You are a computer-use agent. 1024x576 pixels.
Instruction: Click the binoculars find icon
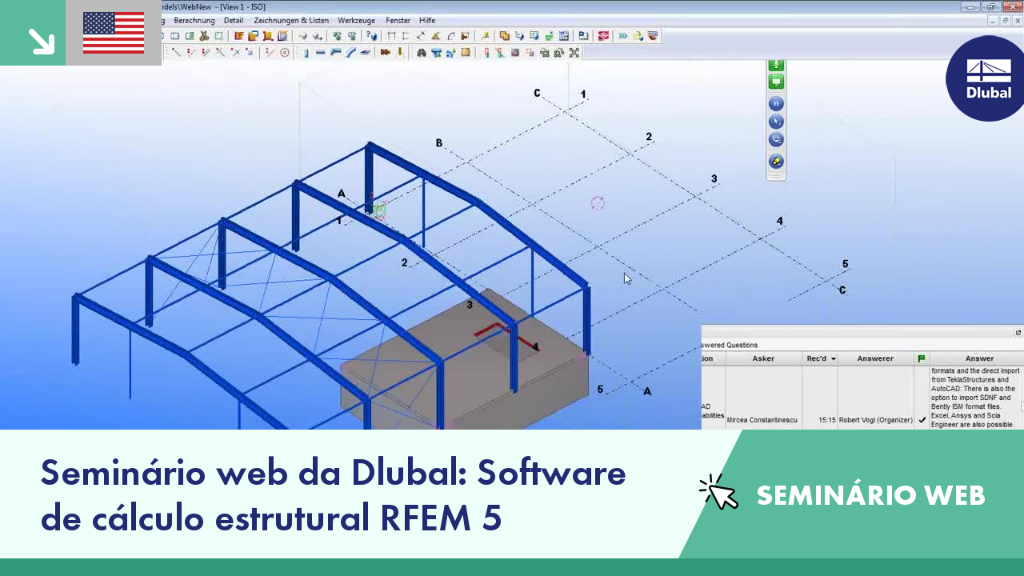click(x=422, y=53)
